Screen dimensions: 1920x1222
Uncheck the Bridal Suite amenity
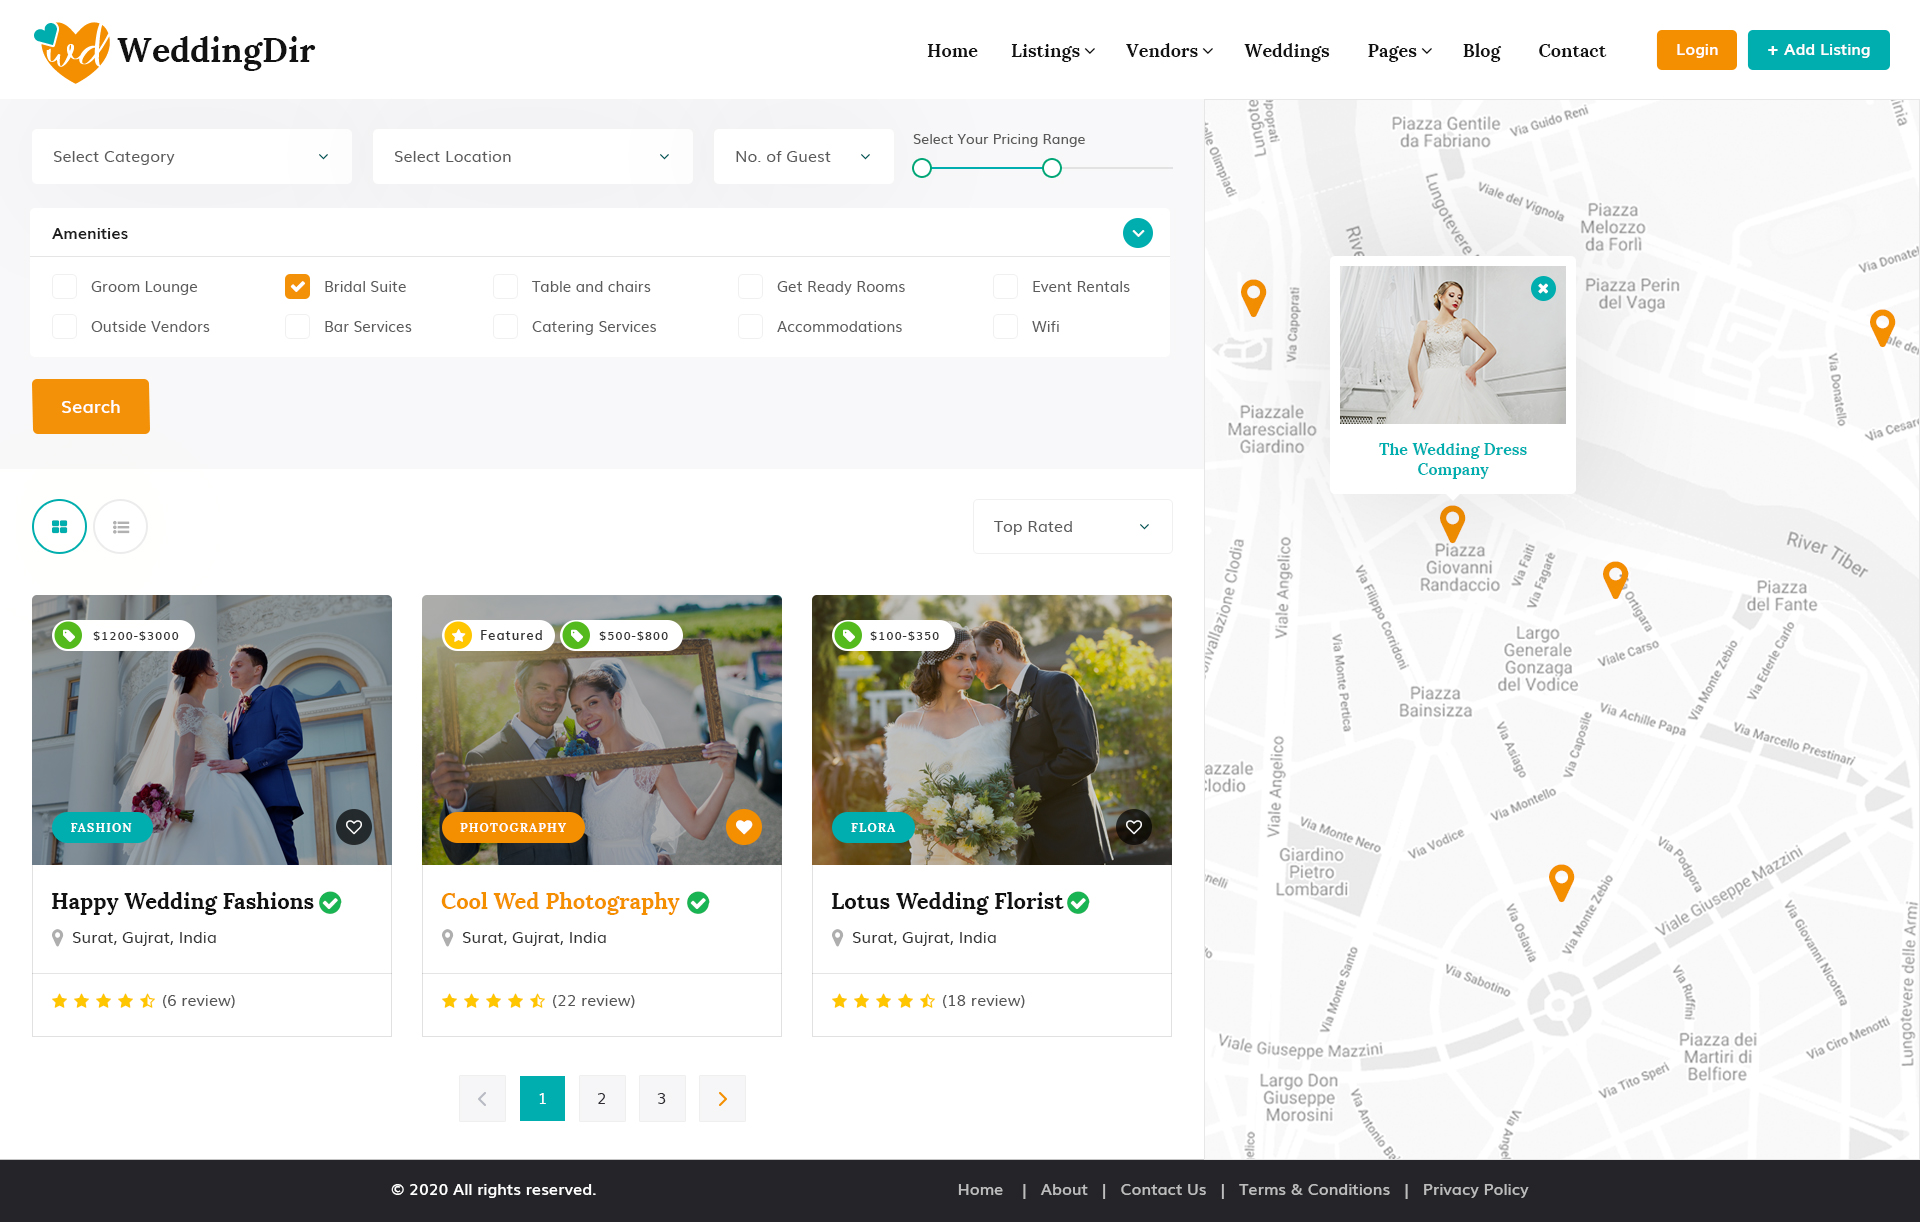297,287
